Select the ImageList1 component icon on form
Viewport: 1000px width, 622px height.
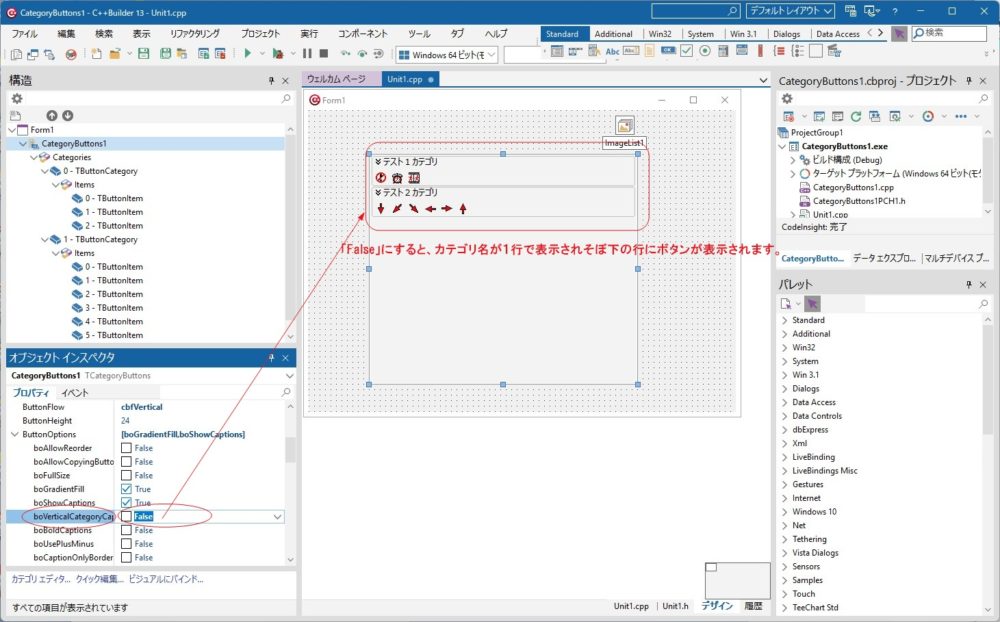[x=624, y=126]
